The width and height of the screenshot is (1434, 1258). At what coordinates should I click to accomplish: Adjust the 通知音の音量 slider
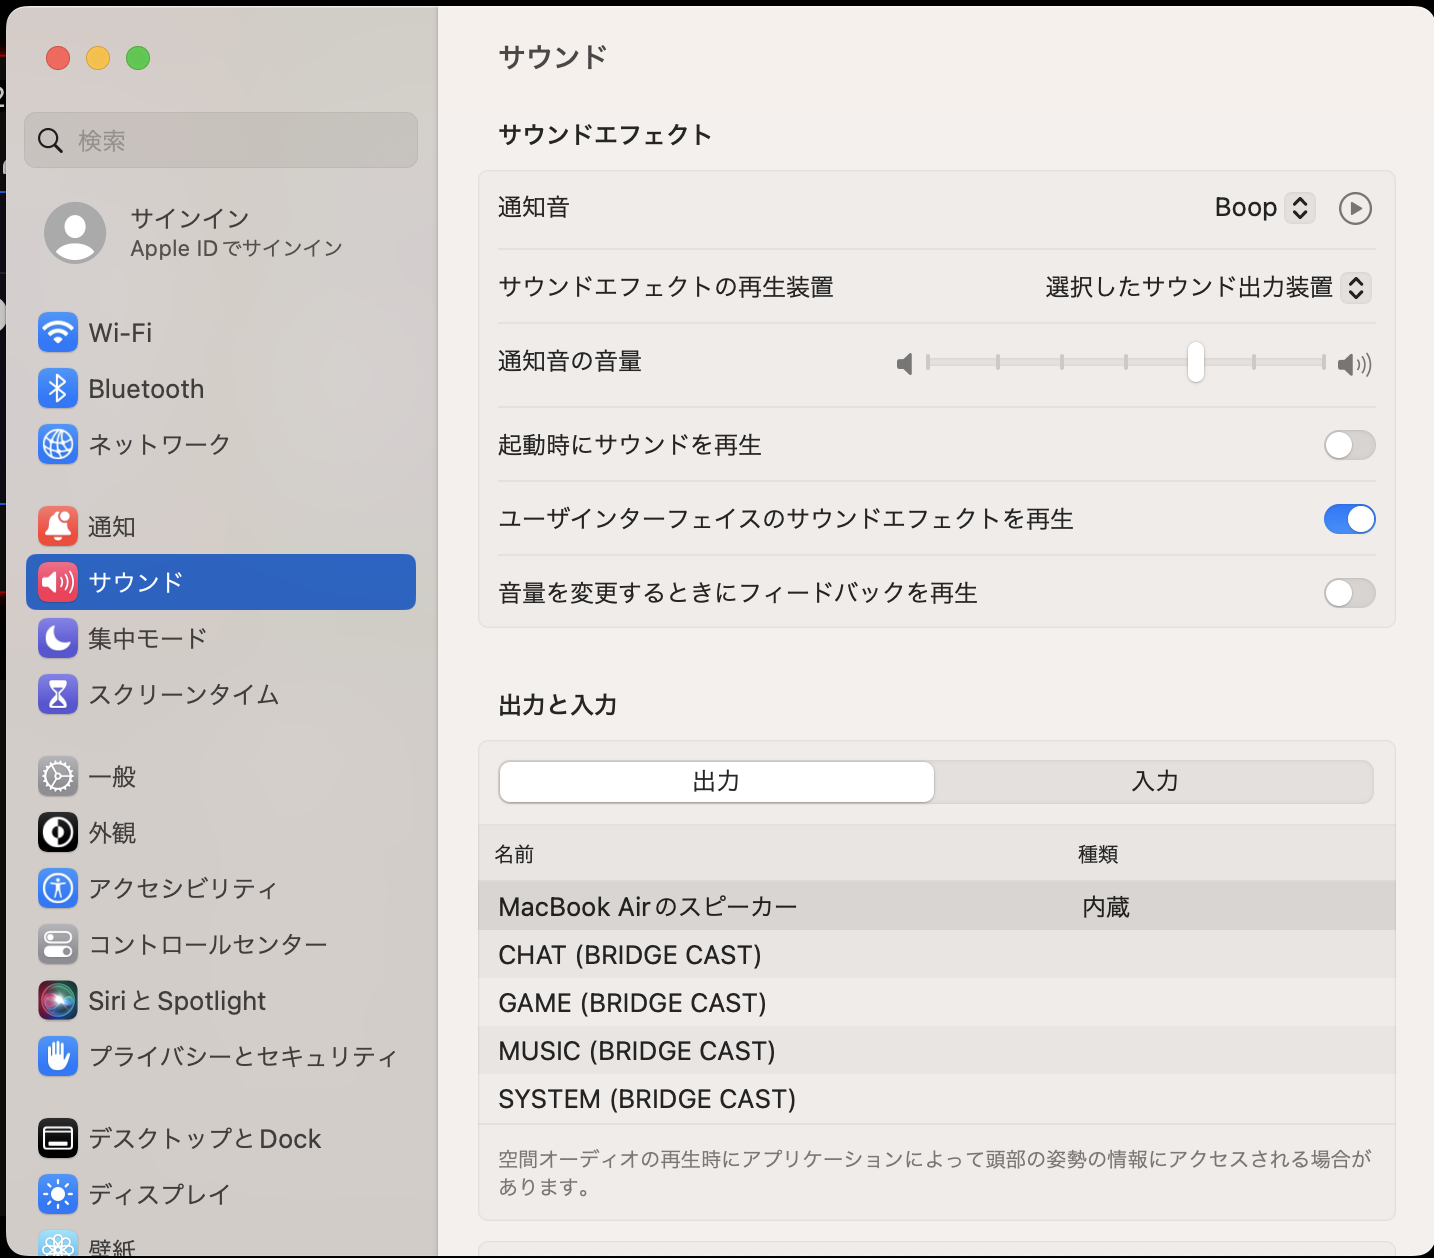1196,364
